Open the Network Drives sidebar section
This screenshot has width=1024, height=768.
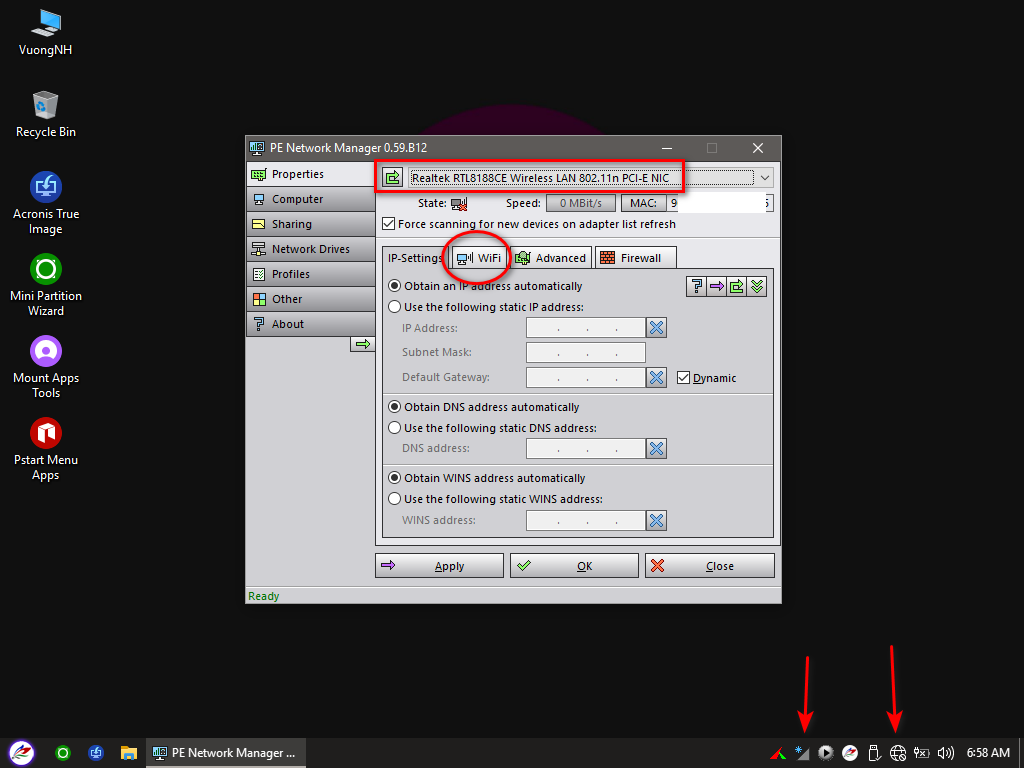[x=311, y=249]
